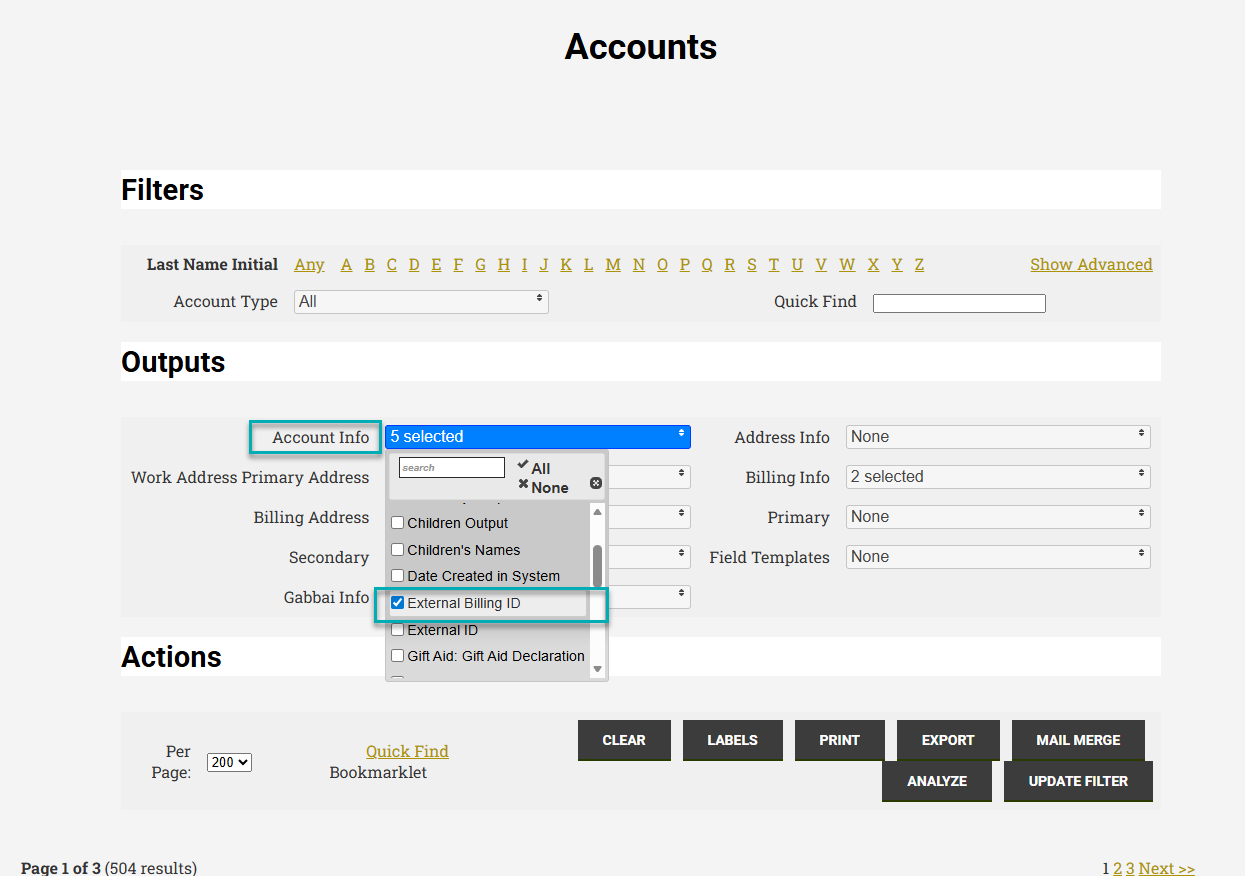Expand the Field Templates dropdown
Screen dimensions: 1245x876
(x=997, y=557)
